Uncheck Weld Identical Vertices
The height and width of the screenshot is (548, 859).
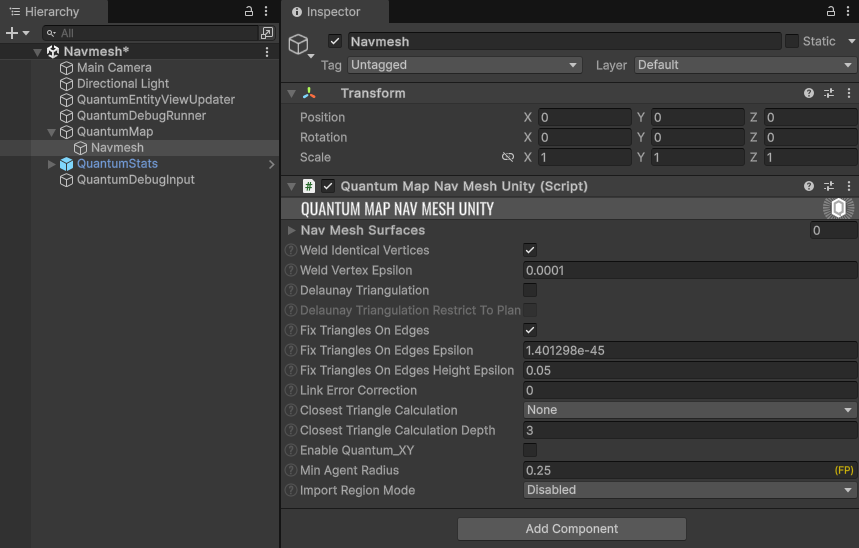530,250
